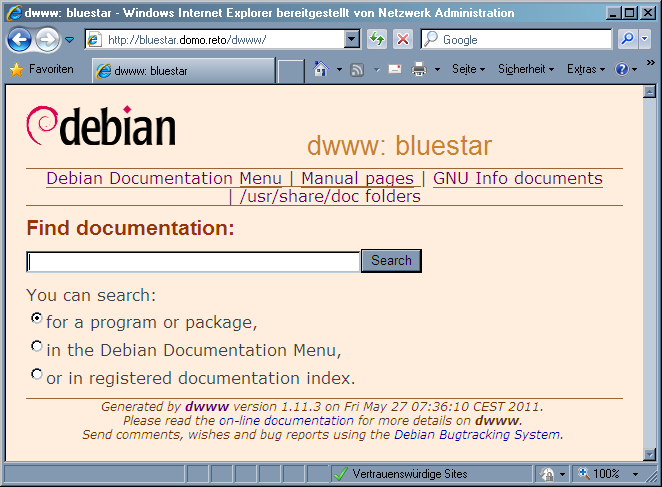Click the Read Mail envelope icon
Viewport: 662px width, 487px height.
[394, 70]
